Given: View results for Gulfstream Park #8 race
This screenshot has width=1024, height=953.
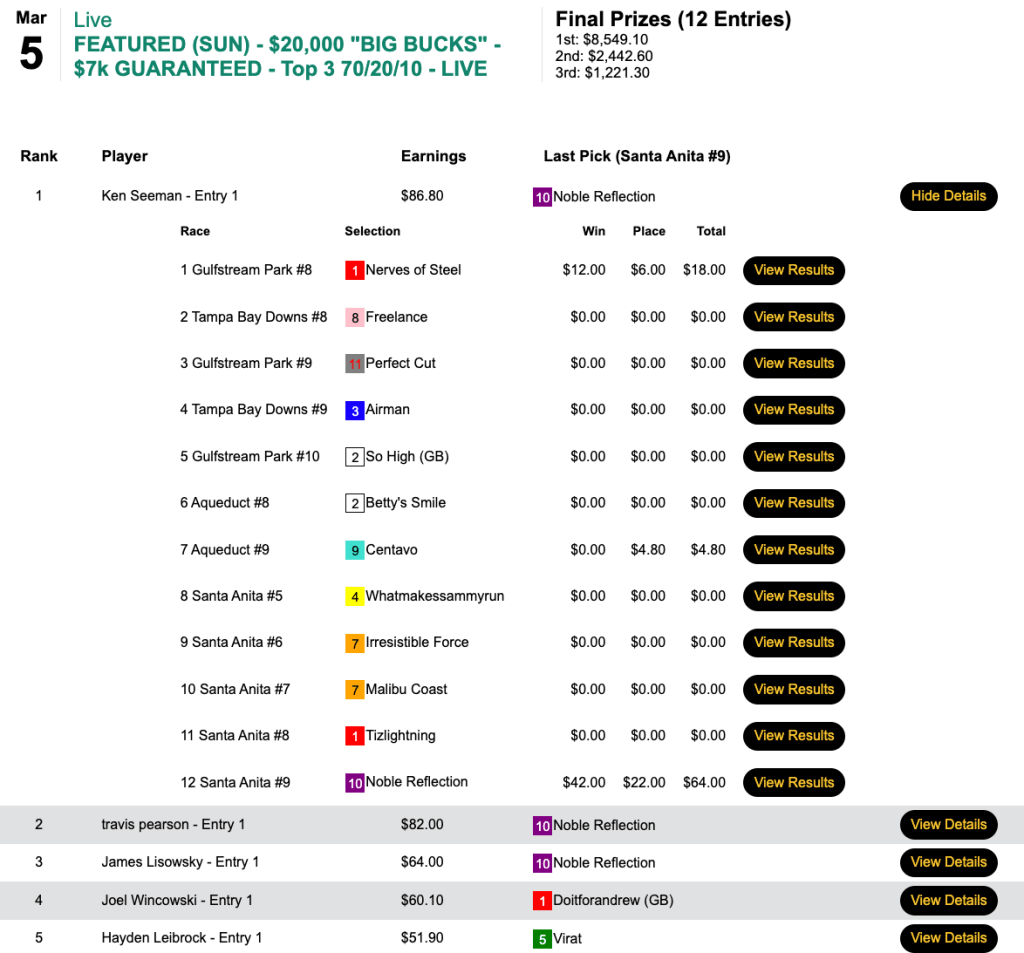Looking at the screenshot, I should (793, 270).
